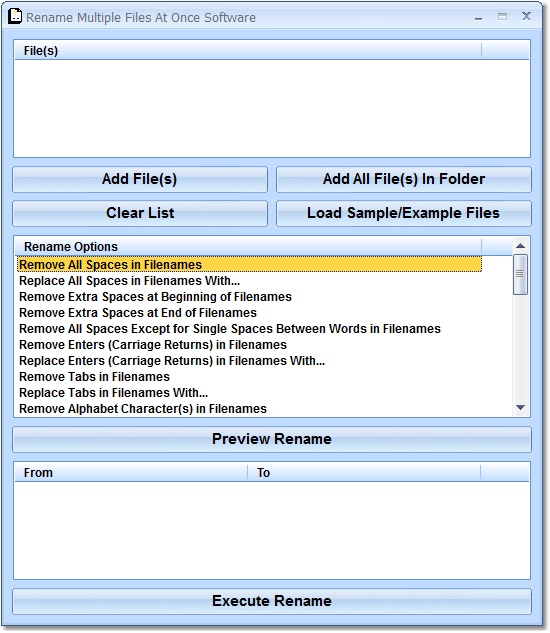Click the Rename Options scrollbar thumb
550x633 pixels.
tap(521, 275)
